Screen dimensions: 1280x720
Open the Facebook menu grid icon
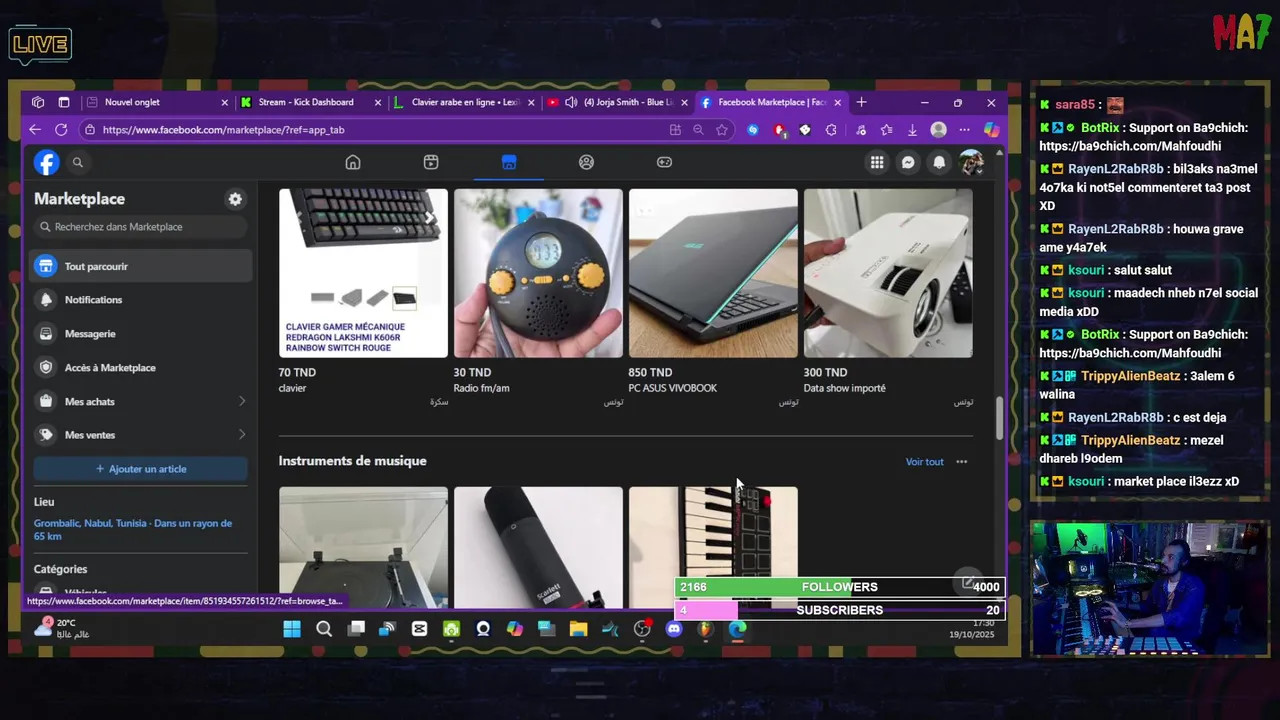coord(877,162)
